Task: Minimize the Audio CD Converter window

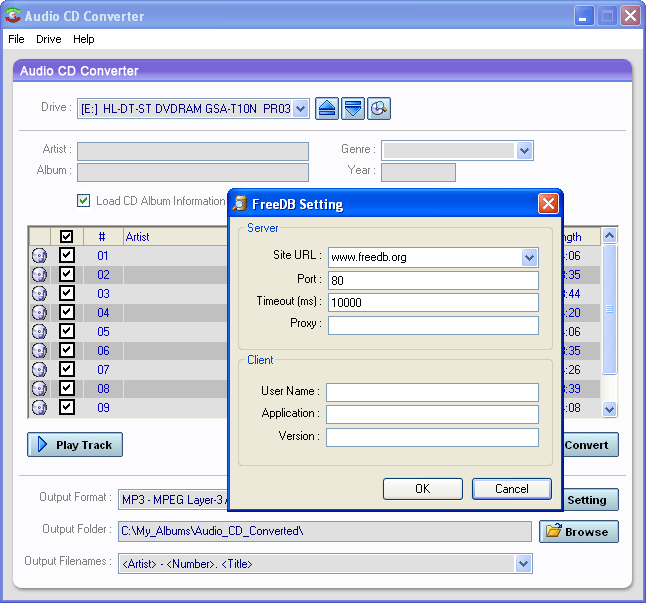Action: click(584, 16)
